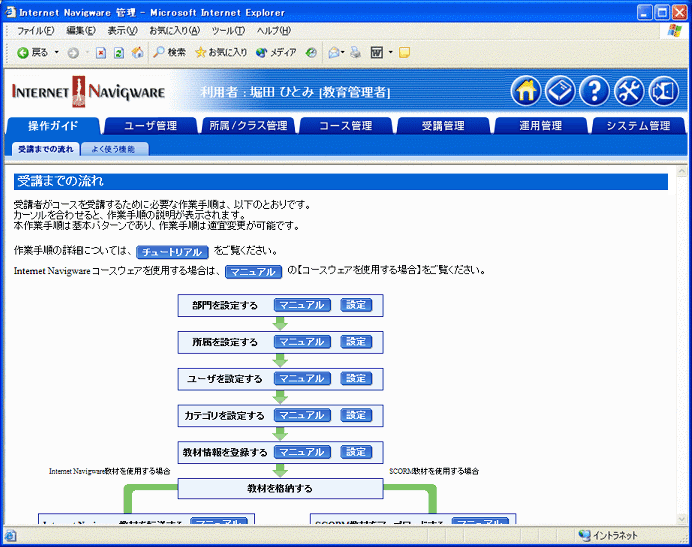This screenshot has width=692, height=547.
Task: Click the 教材を格納する step box
Action: [280, 489]
